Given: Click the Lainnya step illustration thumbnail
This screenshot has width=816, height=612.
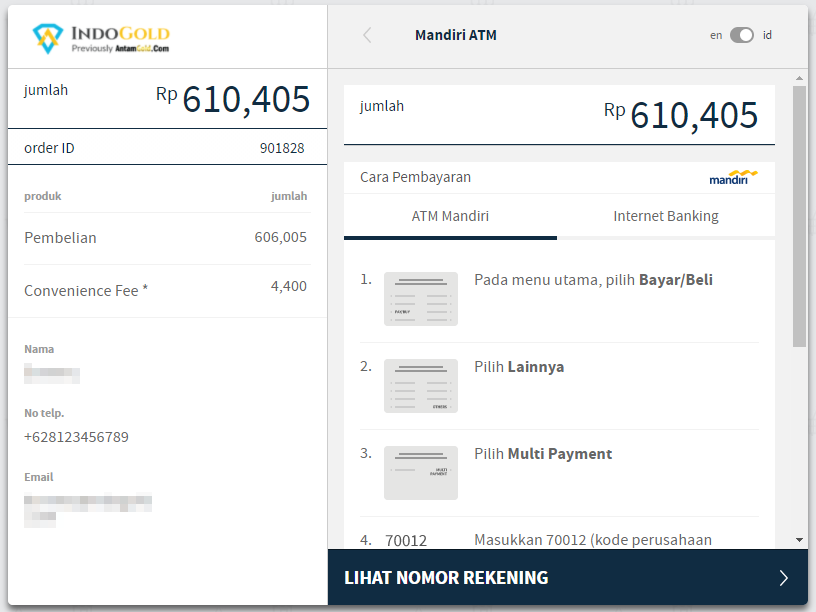Looking at the screenshot, I should pyautogui.click(x=421, y=386).
